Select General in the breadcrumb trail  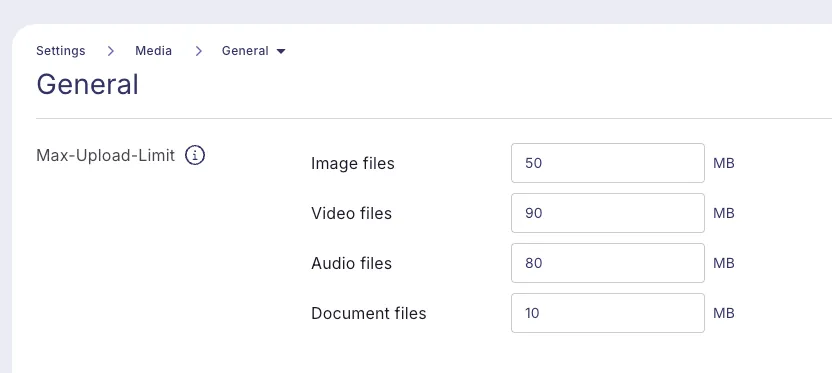coord(245,51)
